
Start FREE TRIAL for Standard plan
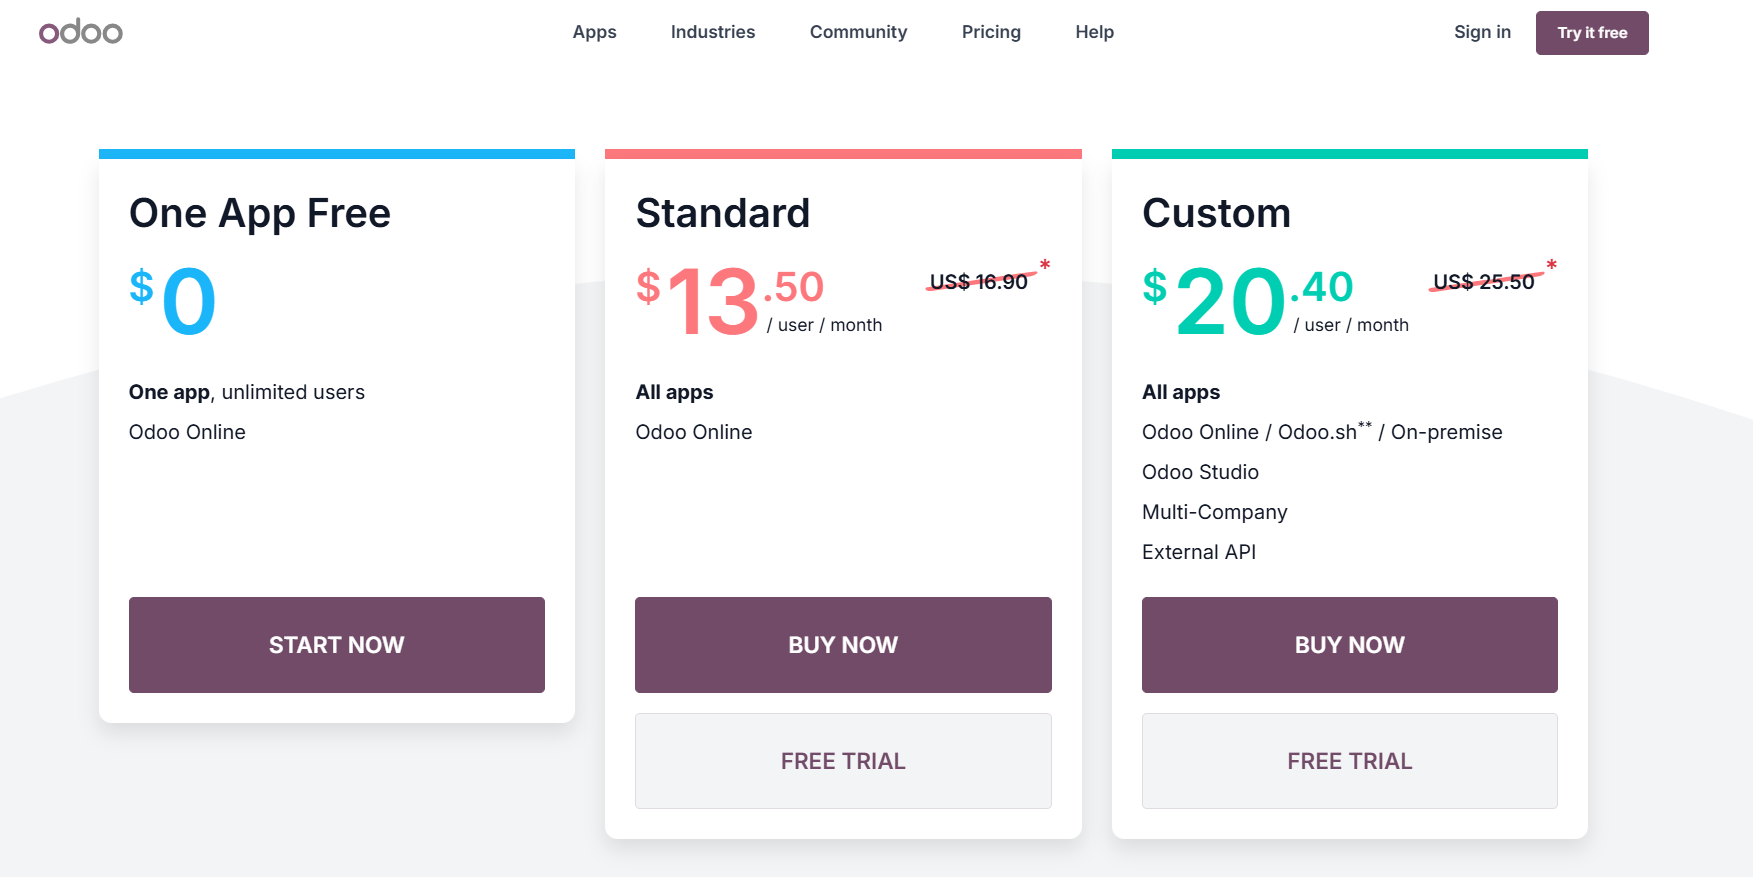pyautogui.click(x=843, y=761)
